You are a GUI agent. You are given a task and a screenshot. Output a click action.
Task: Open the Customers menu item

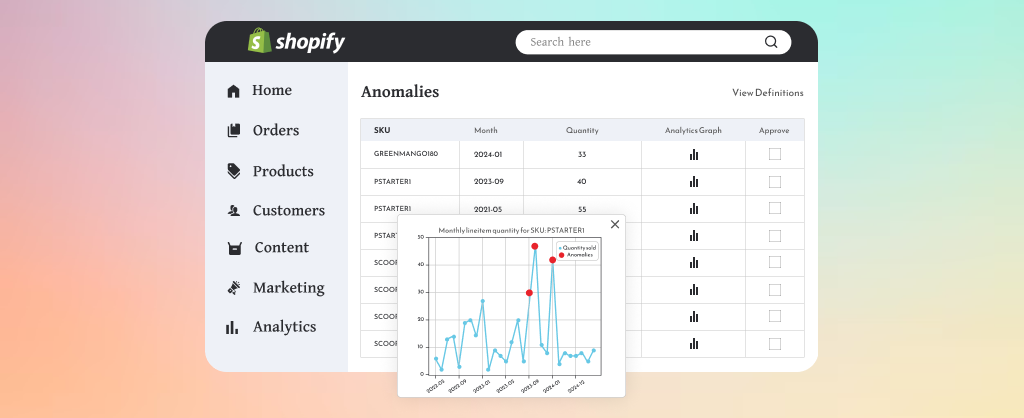tap(288, 210)
